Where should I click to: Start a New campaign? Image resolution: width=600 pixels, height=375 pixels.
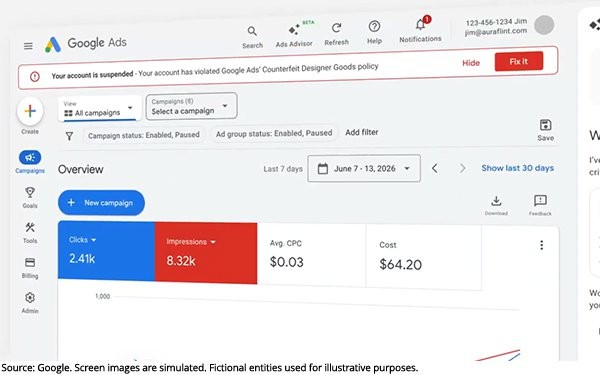pos(101,202)
